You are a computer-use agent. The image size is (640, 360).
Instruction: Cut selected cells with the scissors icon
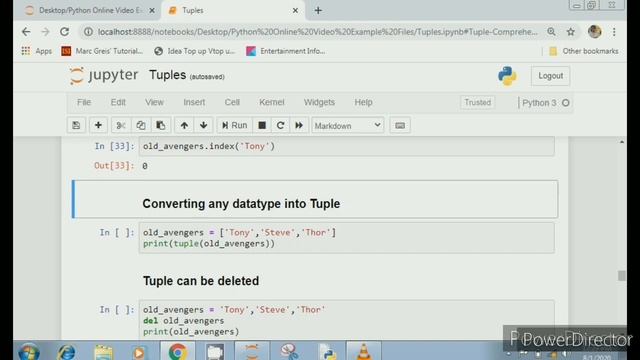point(121,125)
